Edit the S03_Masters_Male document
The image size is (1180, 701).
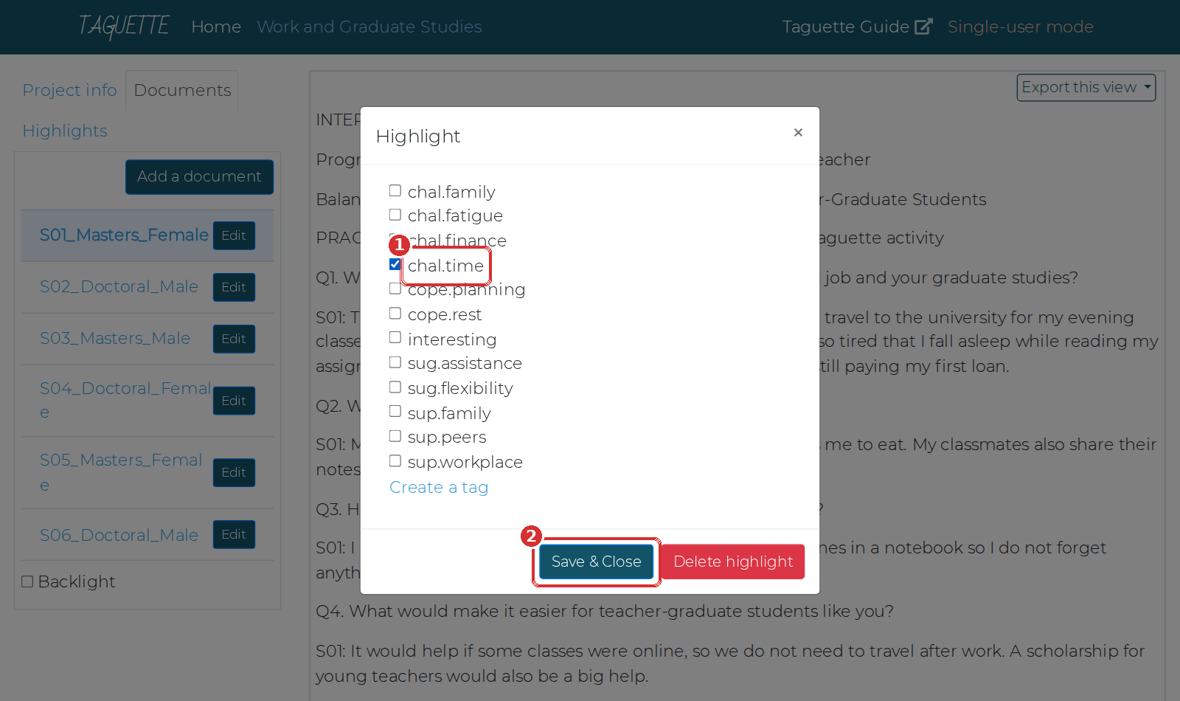234,339
